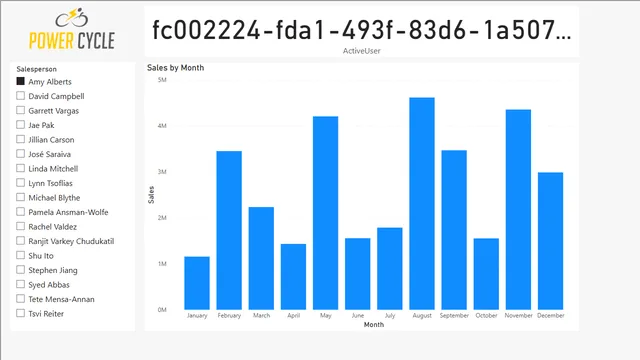This screenshot has height=360, width=640.
Task: Click the 'November' axis label
Action: coord(518,316)
